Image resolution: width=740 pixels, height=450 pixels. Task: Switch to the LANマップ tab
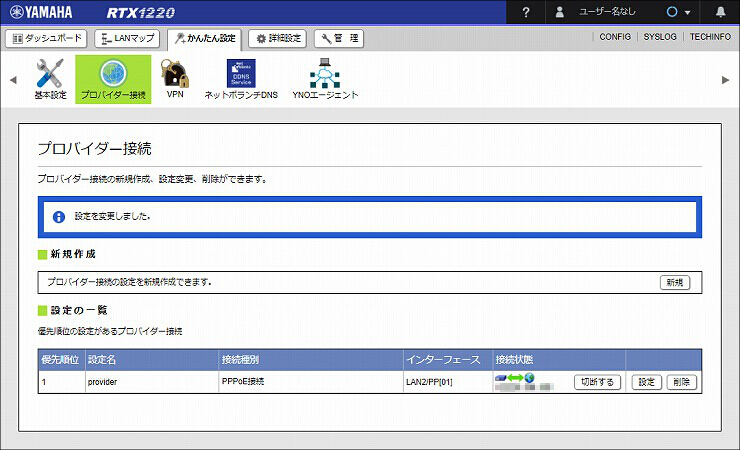[x=127, y=38]
